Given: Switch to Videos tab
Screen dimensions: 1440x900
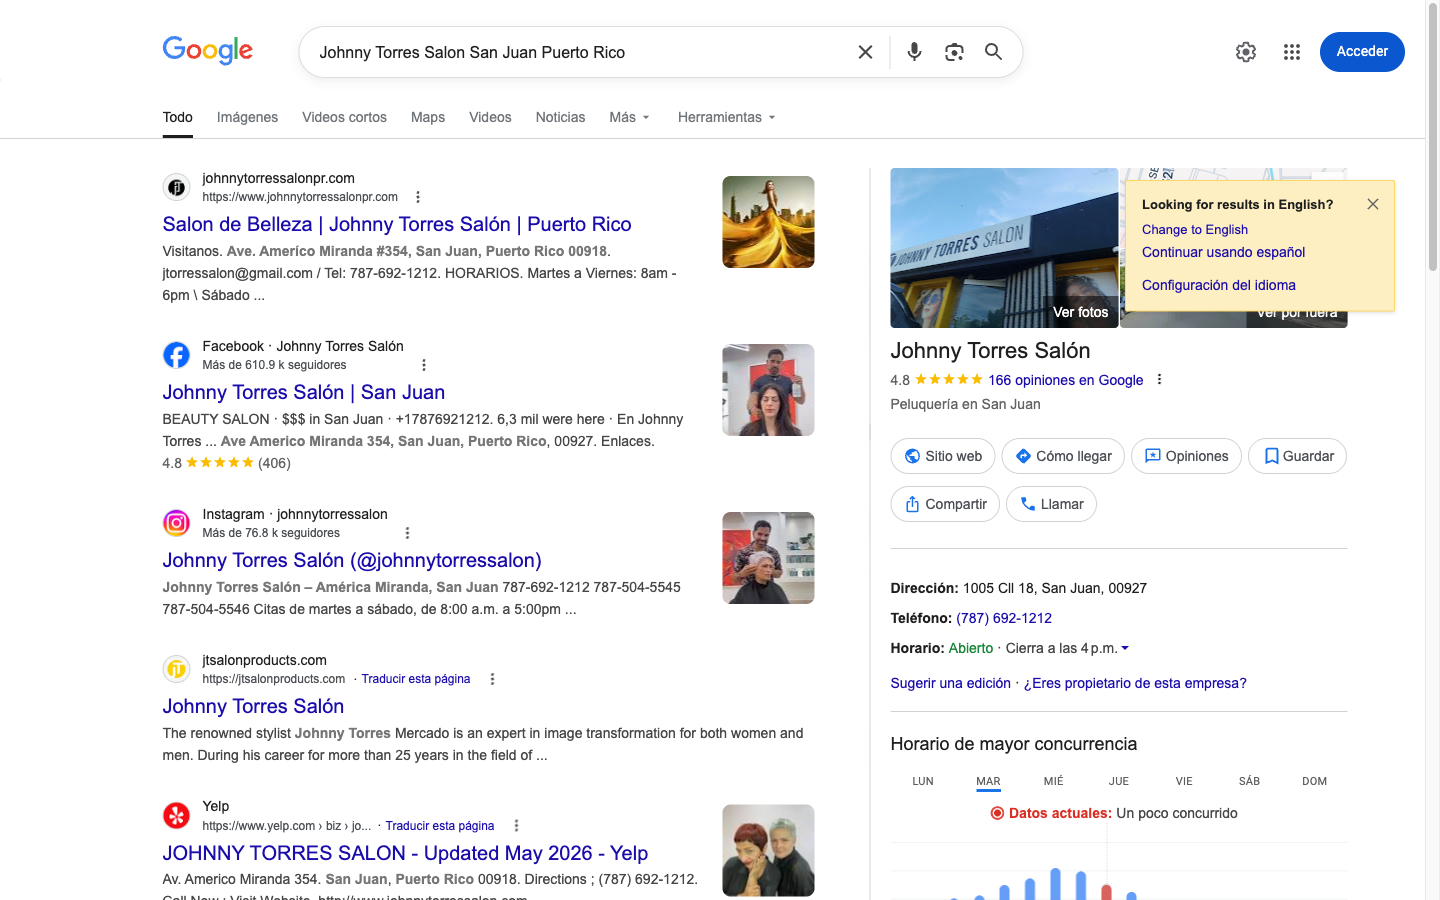Looking at the screenshot, I should point(490,117).
